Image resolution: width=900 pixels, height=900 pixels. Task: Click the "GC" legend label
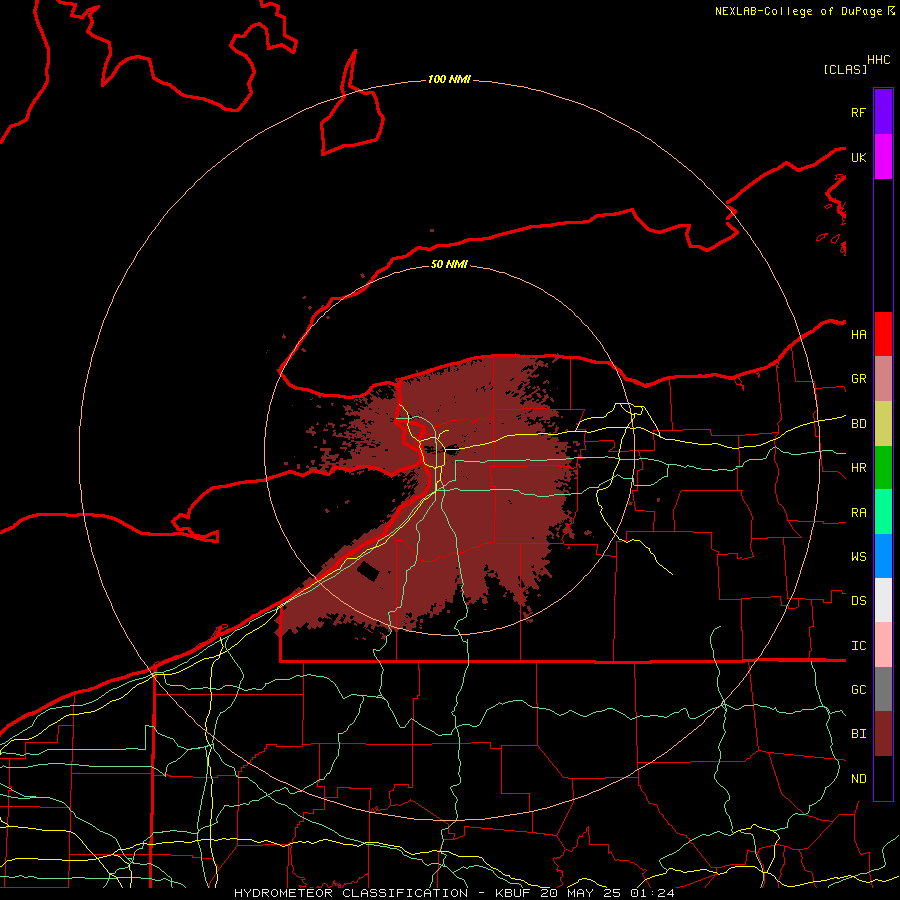(858, 689)
